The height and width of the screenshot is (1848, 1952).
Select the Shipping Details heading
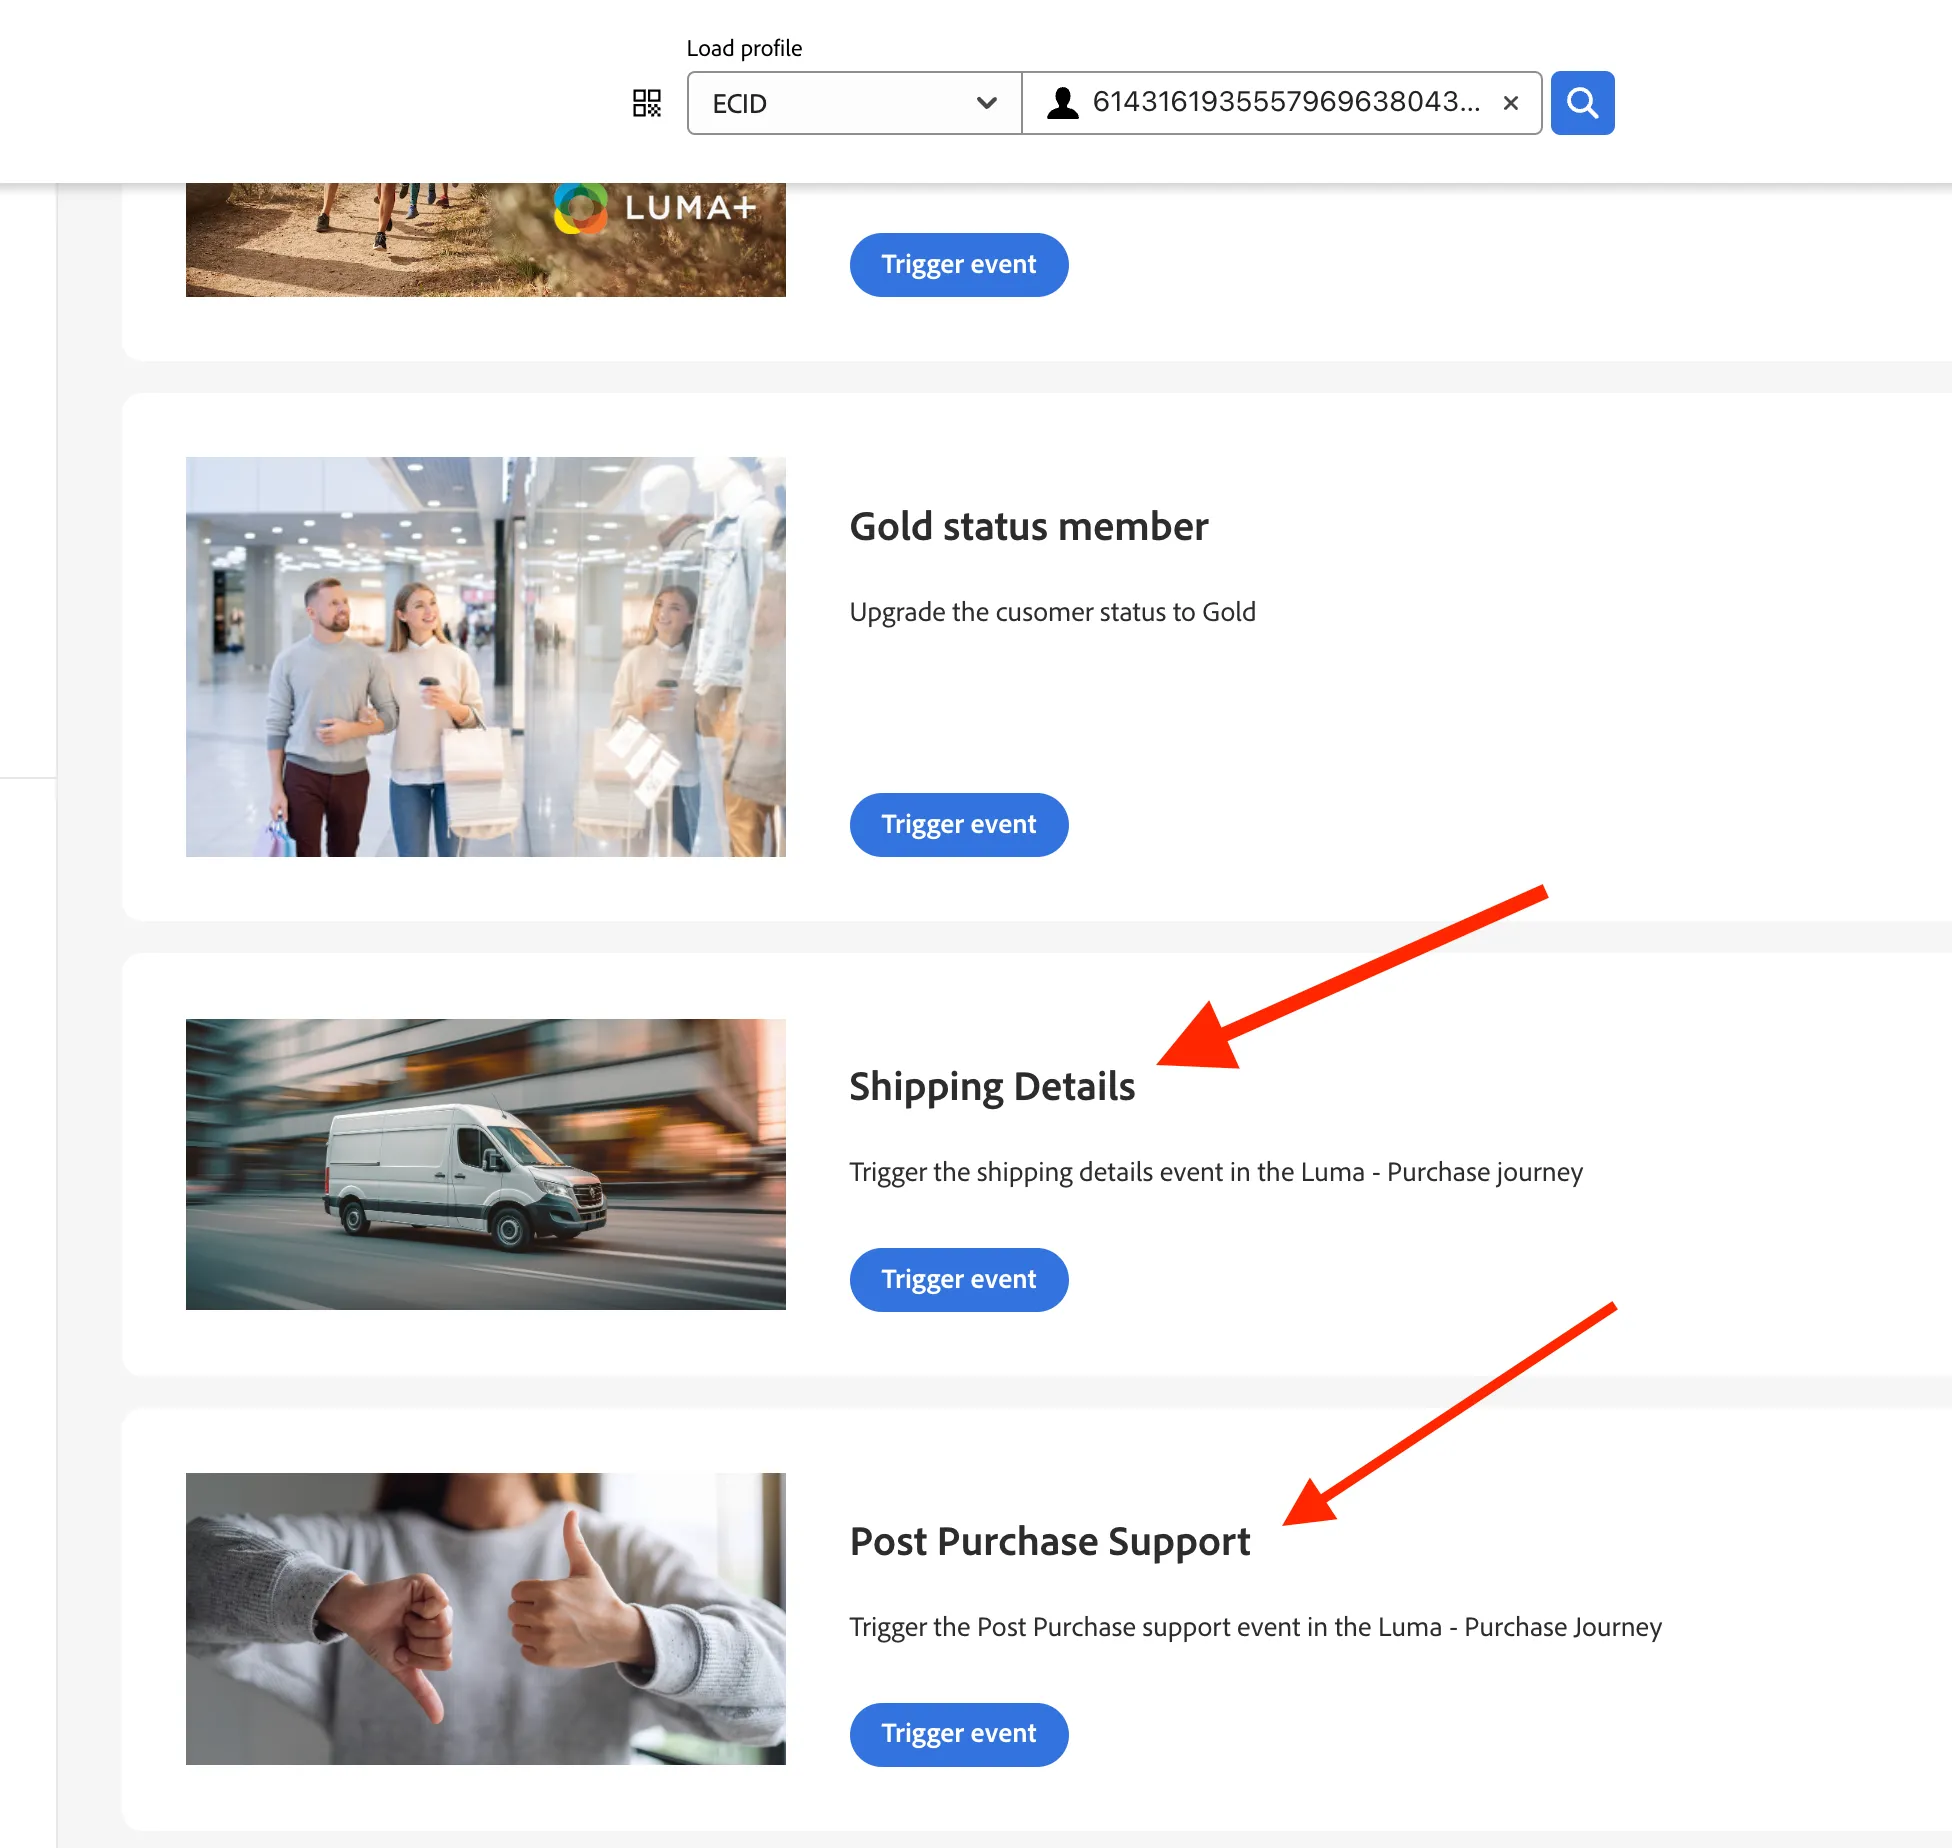(992, 1087)
